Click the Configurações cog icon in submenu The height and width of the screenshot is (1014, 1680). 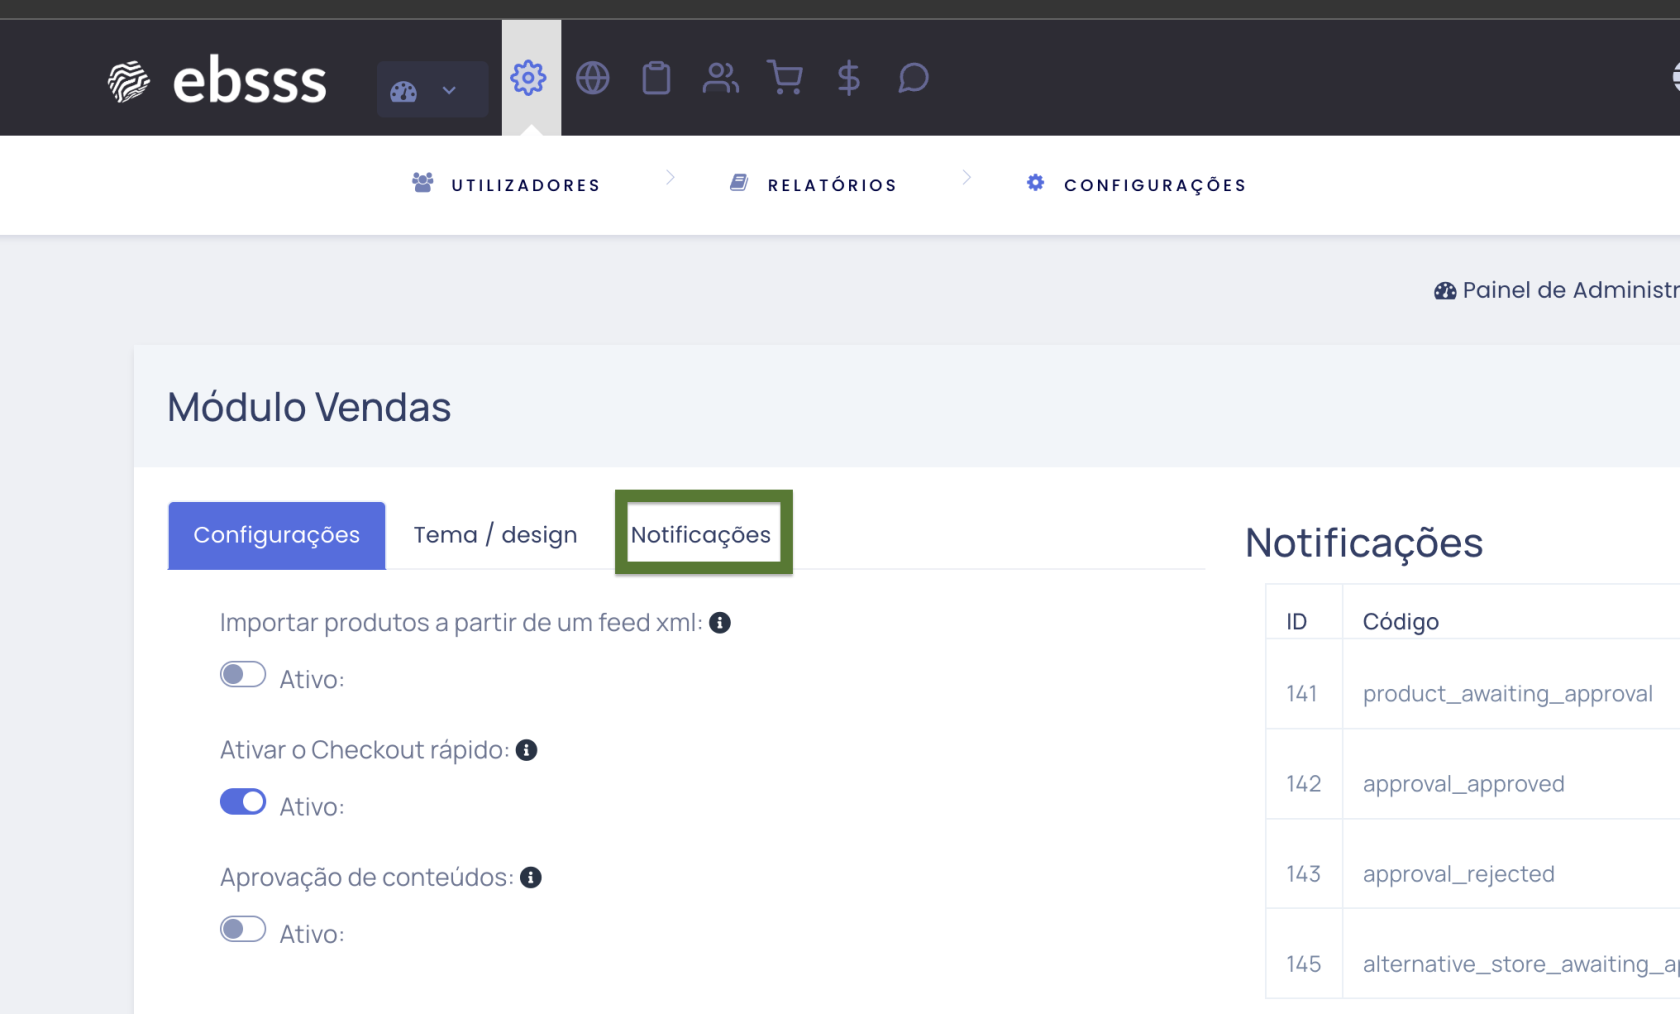click(1036, 183)
